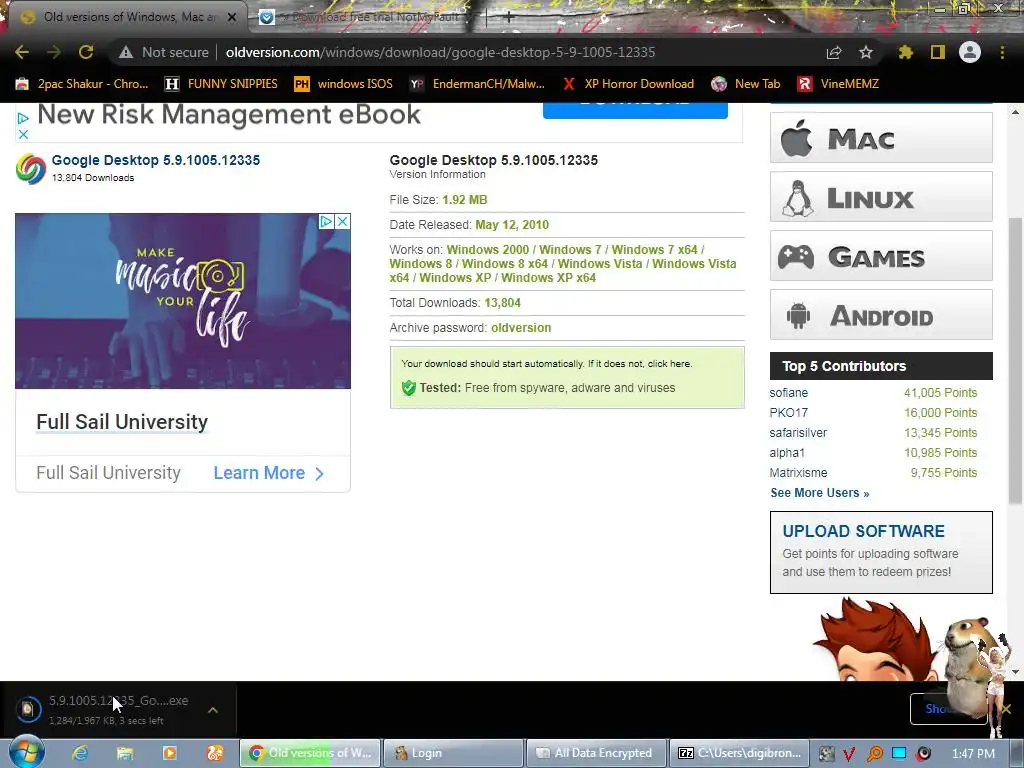1024x768 pixels.
Task: Click Learn More on Full Sail ad
Action: point(268,473)
